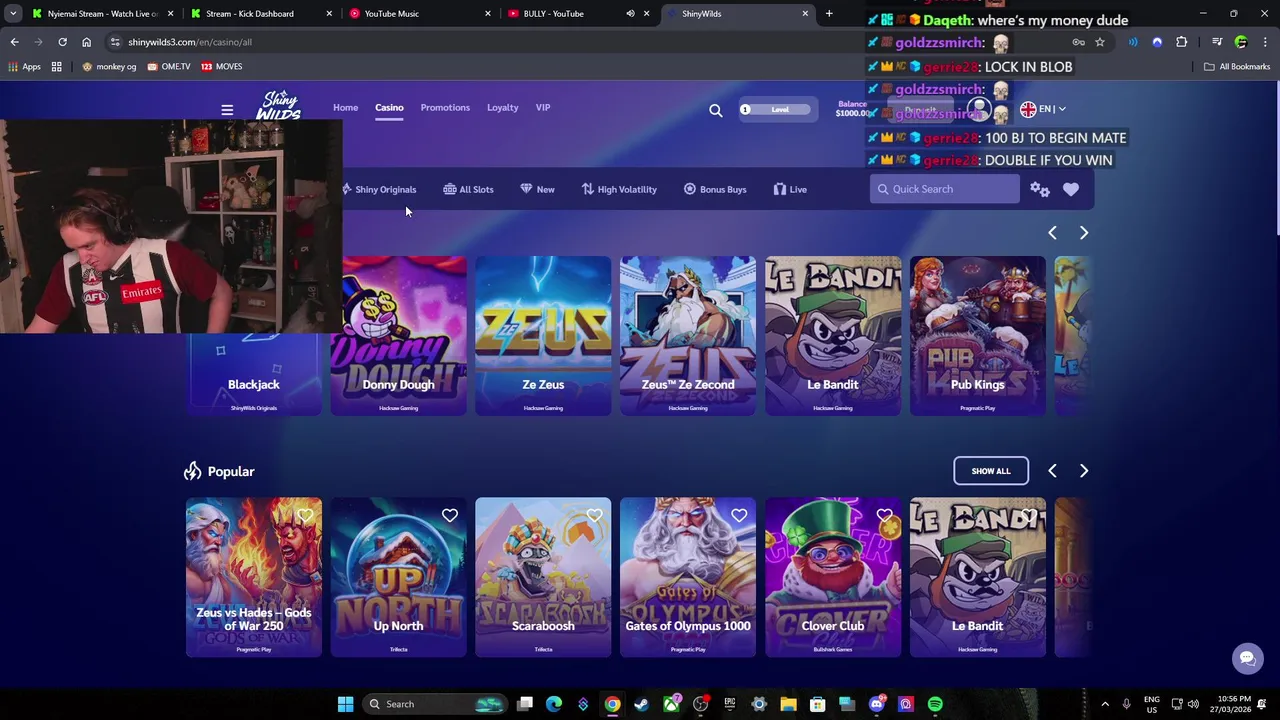
Task: Click the browser back arrow
Action: [x=14, y=42]
